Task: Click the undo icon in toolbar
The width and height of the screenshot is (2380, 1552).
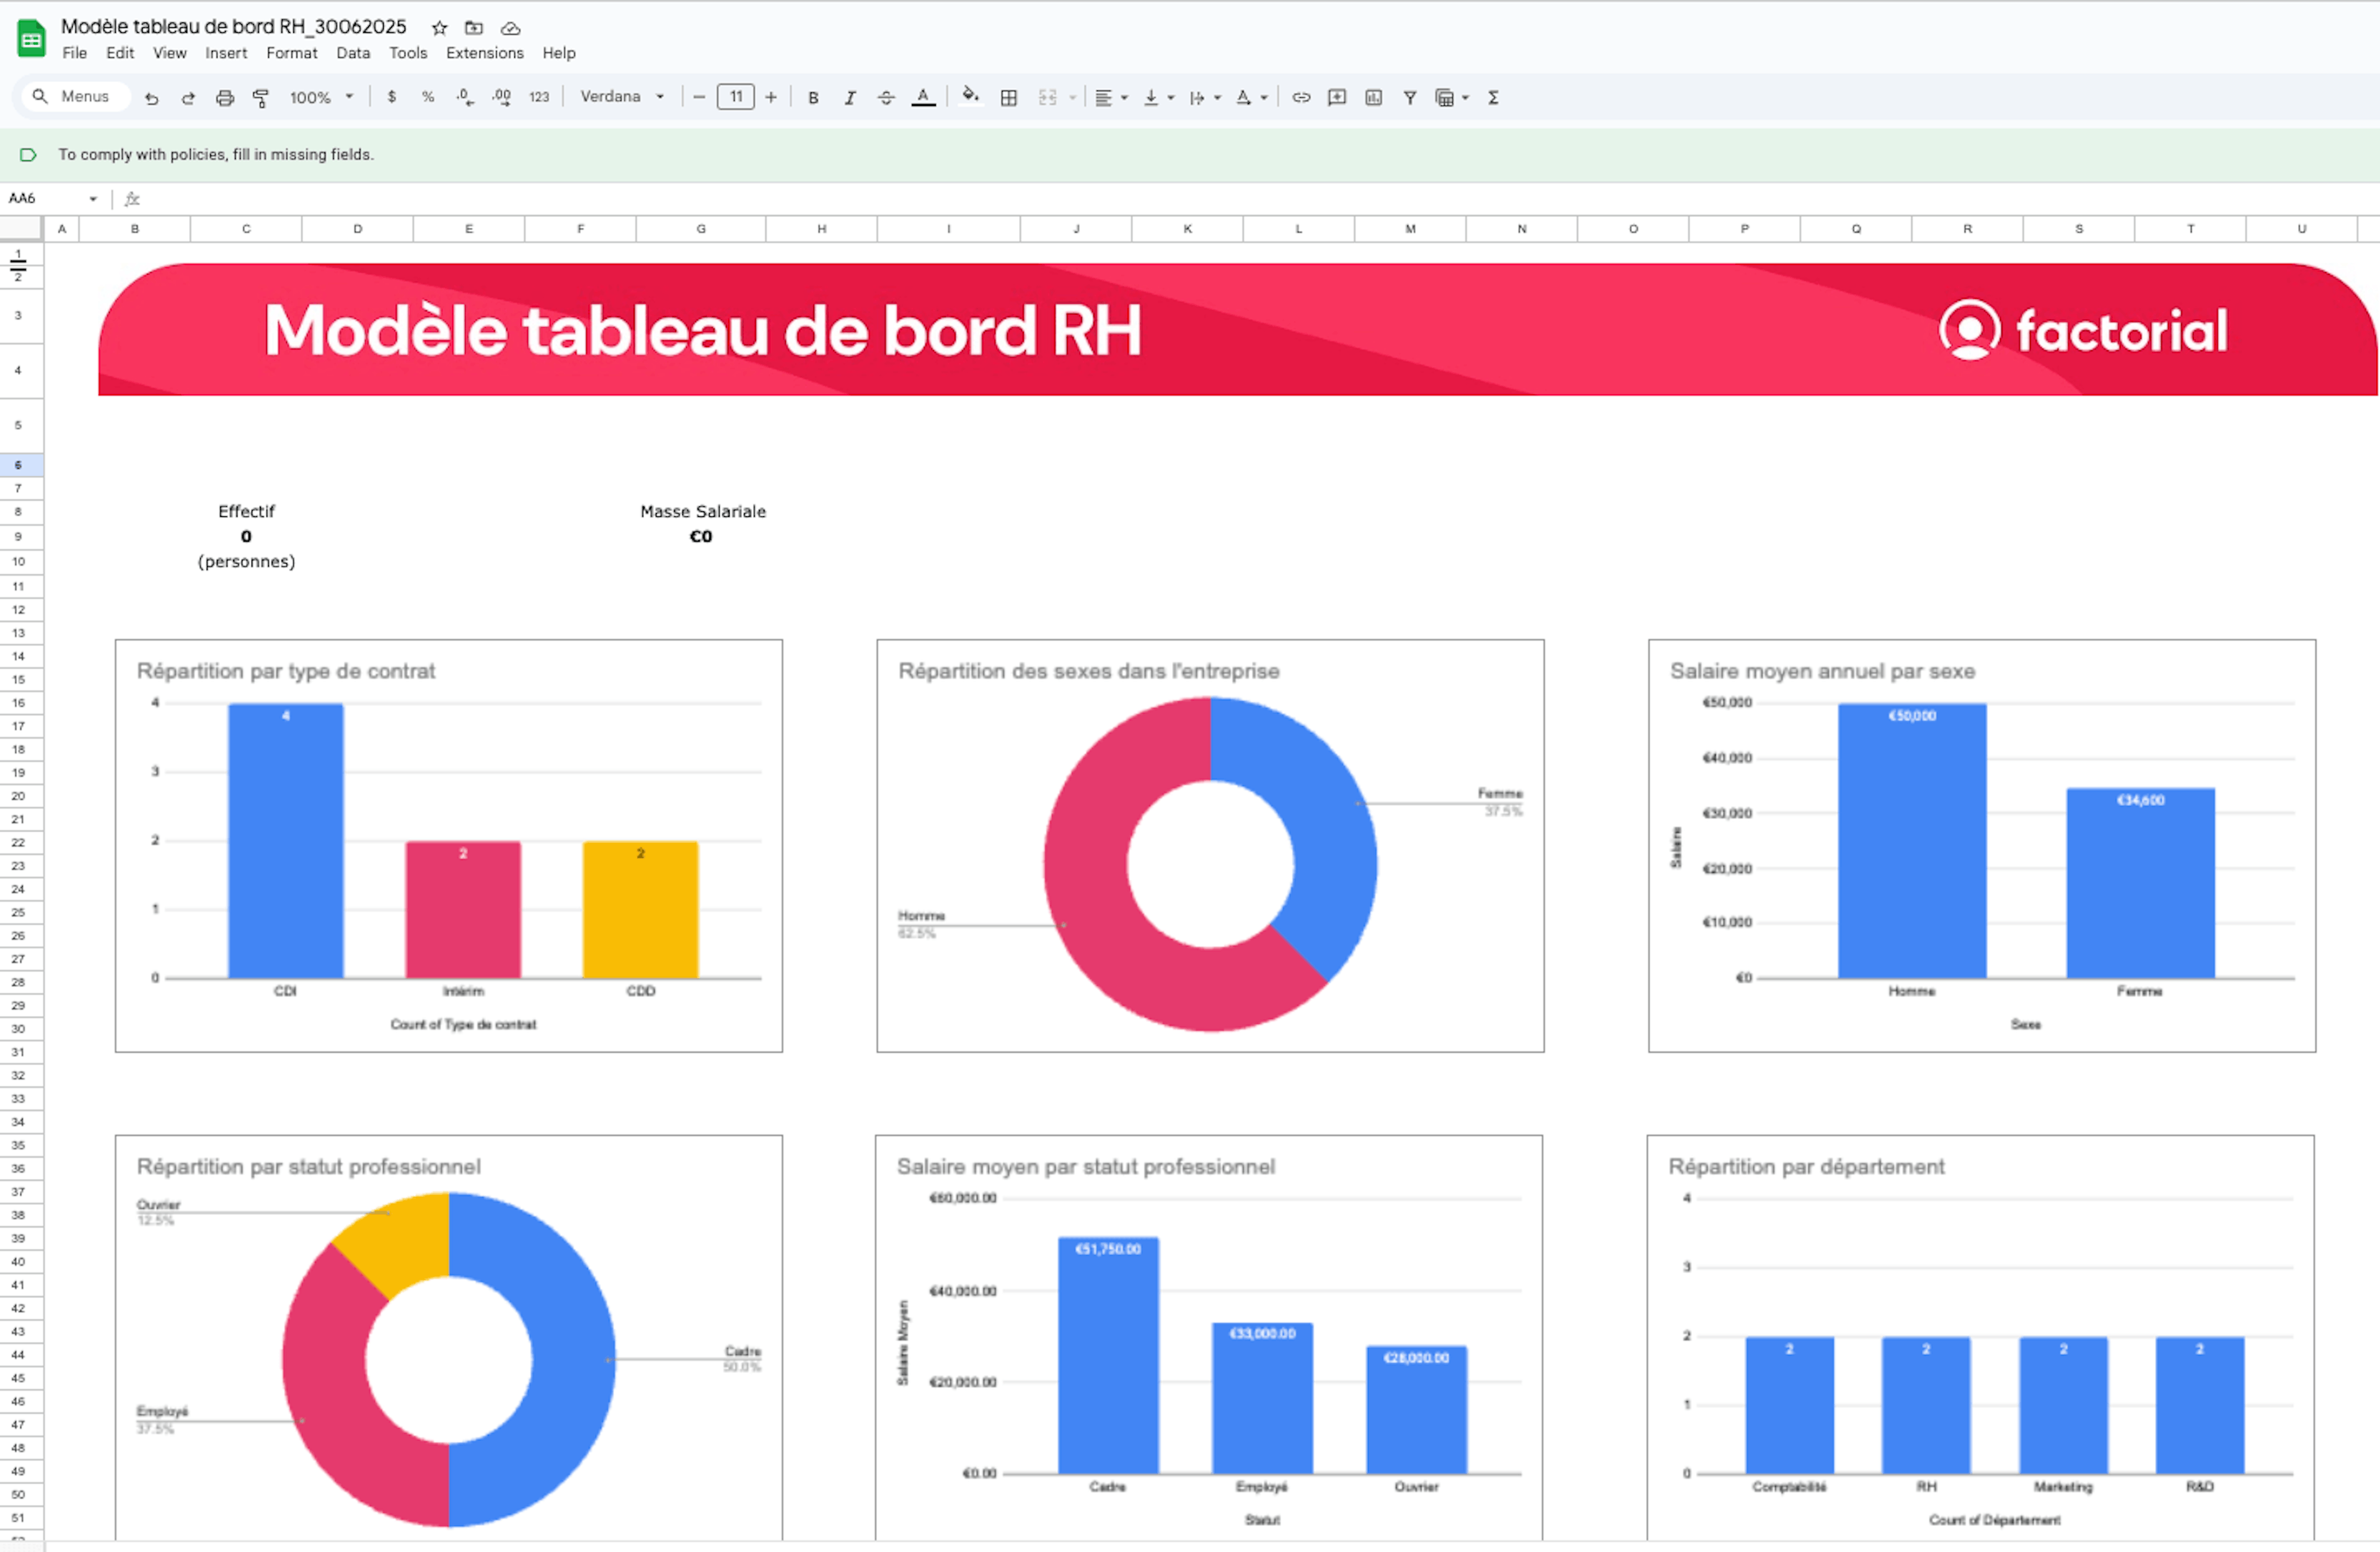Action: pos(152,97)
